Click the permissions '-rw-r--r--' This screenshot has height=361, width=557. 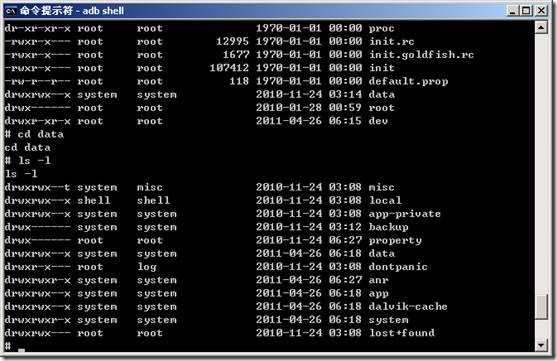(x=37, y=81)
